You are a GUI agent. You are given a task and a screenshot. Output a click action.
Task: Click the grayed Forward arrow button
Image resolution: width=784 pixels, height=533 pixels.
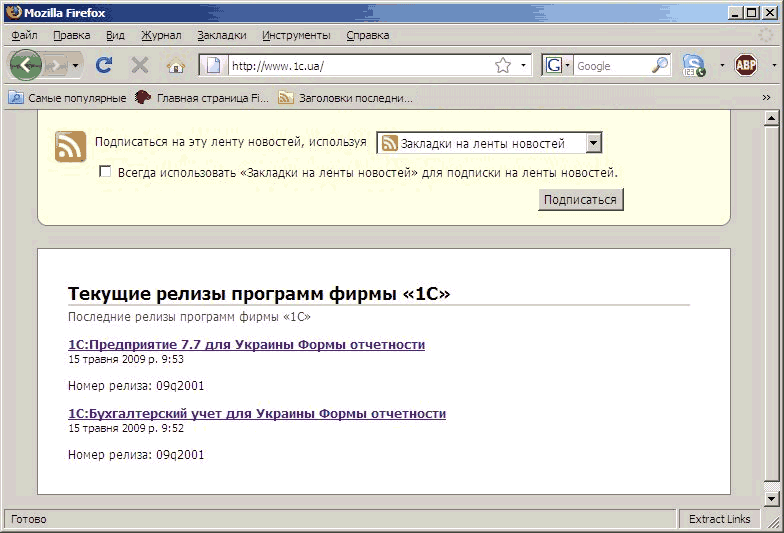pos(55,66)
